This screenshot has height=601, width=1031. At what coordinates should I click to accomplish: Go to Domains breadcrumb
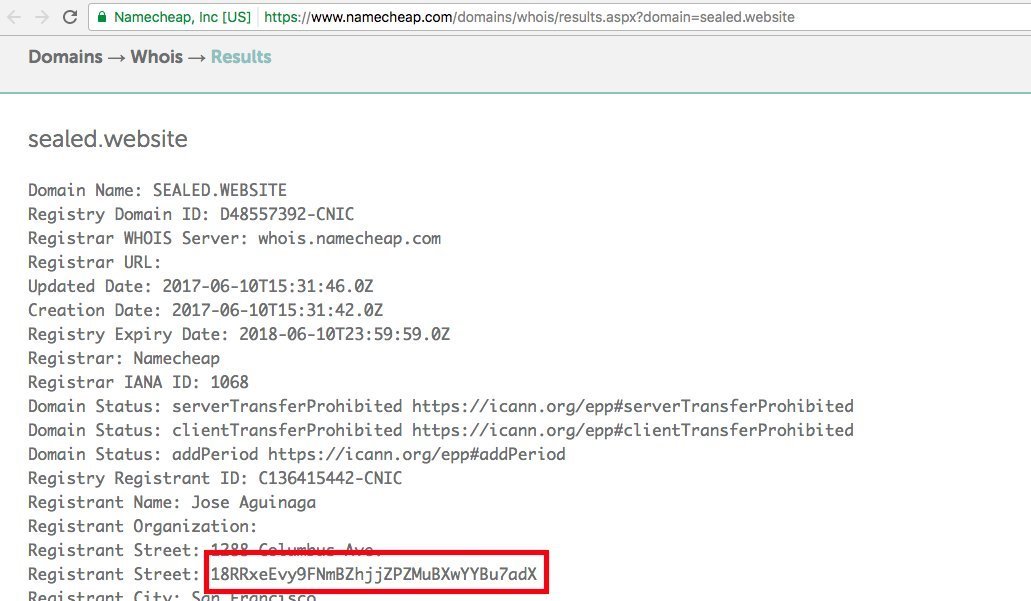tap(65, 57)
